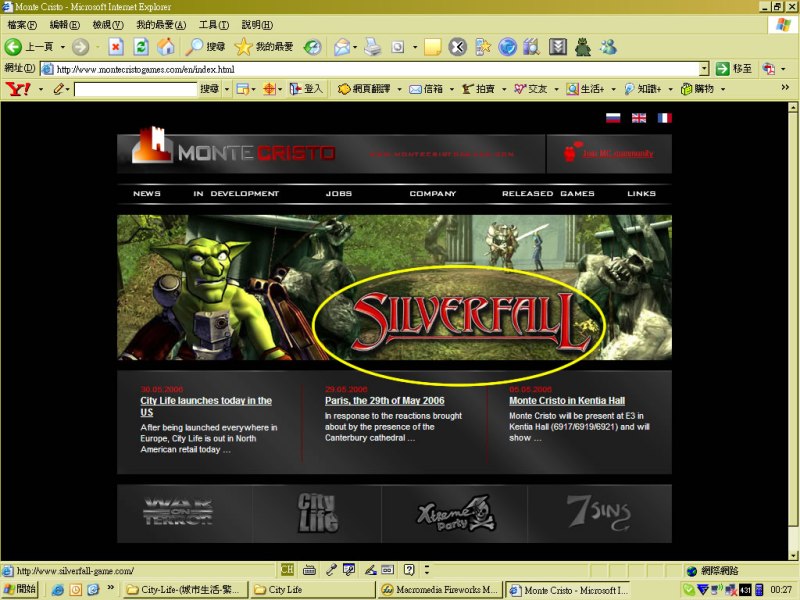Open the NEWS navigation link
The height and width of the screenshot is (600, 800).
coord(147,194)
